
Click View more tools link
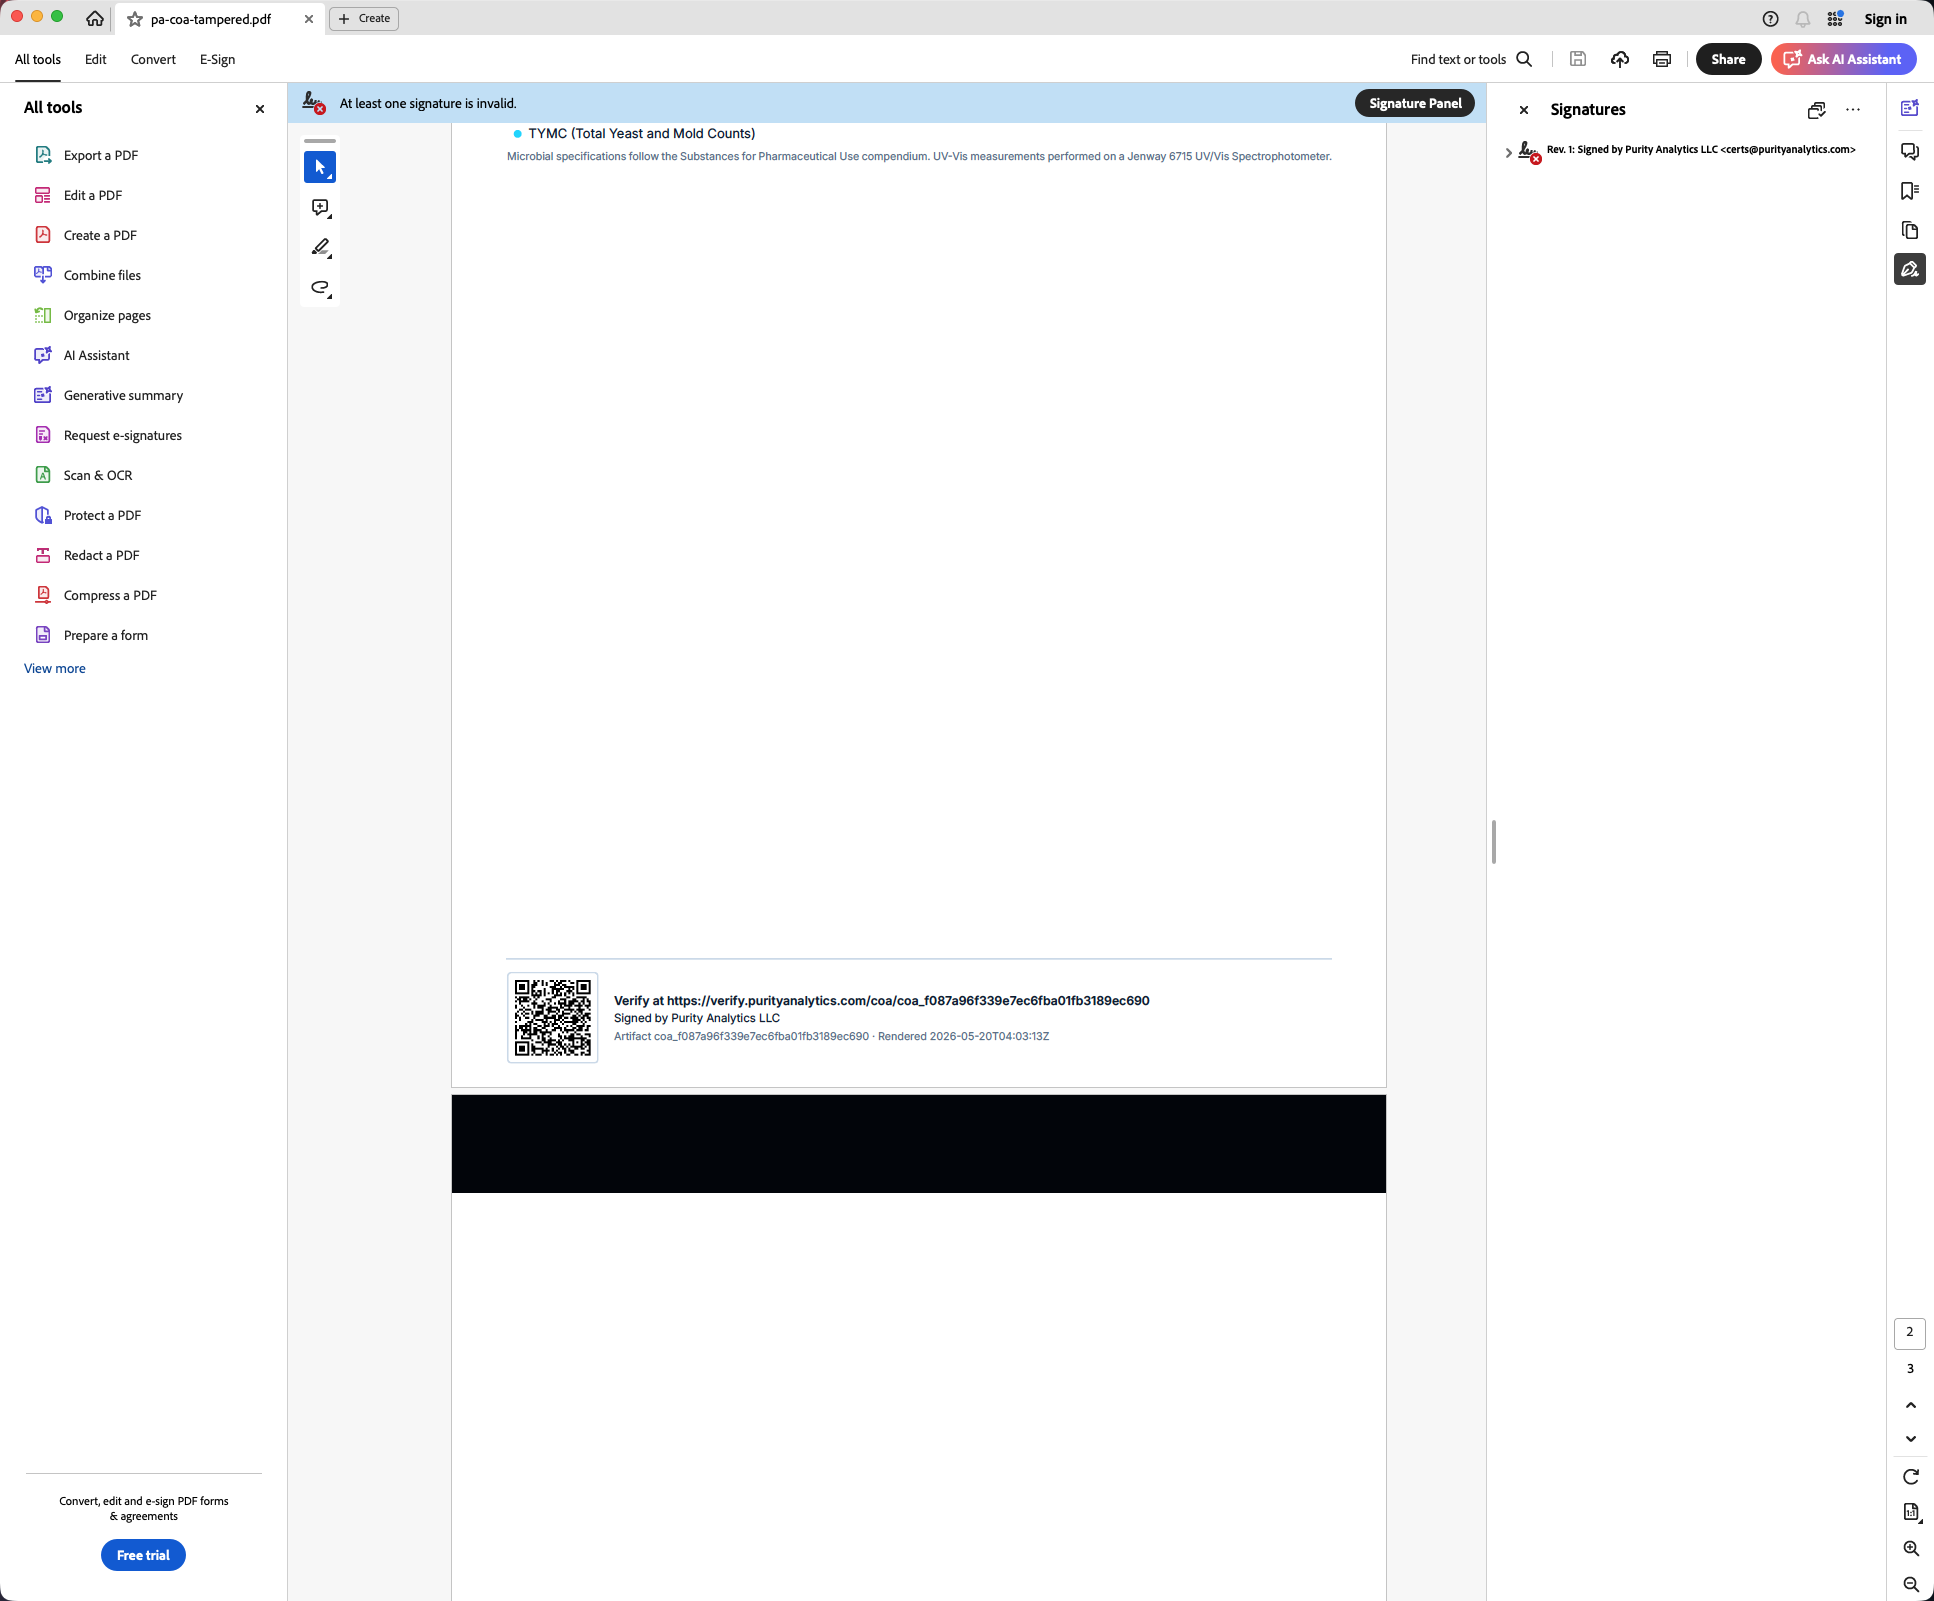tap(55, 668)
